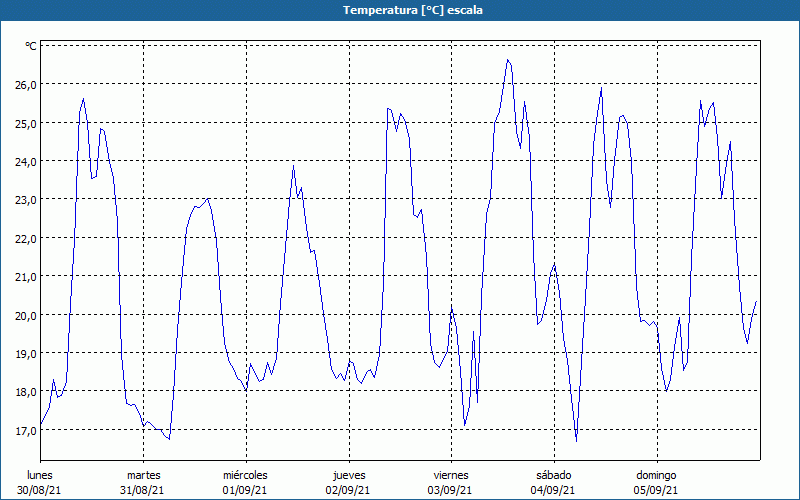Click the 03/09/21 date label

pyautogui.click(x=450, y=490)
